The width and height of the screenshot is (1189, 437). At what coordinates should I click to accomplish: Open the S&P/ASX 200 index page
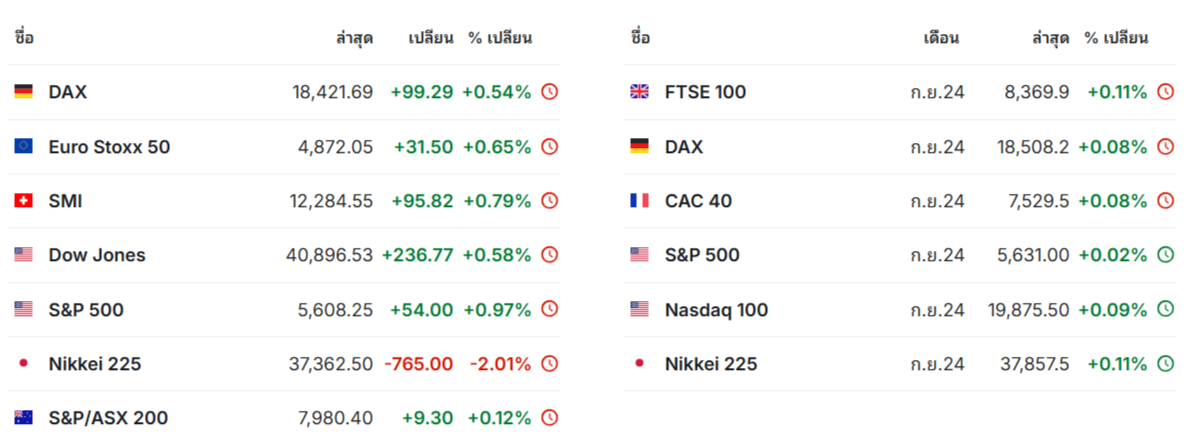click(108, 418)
